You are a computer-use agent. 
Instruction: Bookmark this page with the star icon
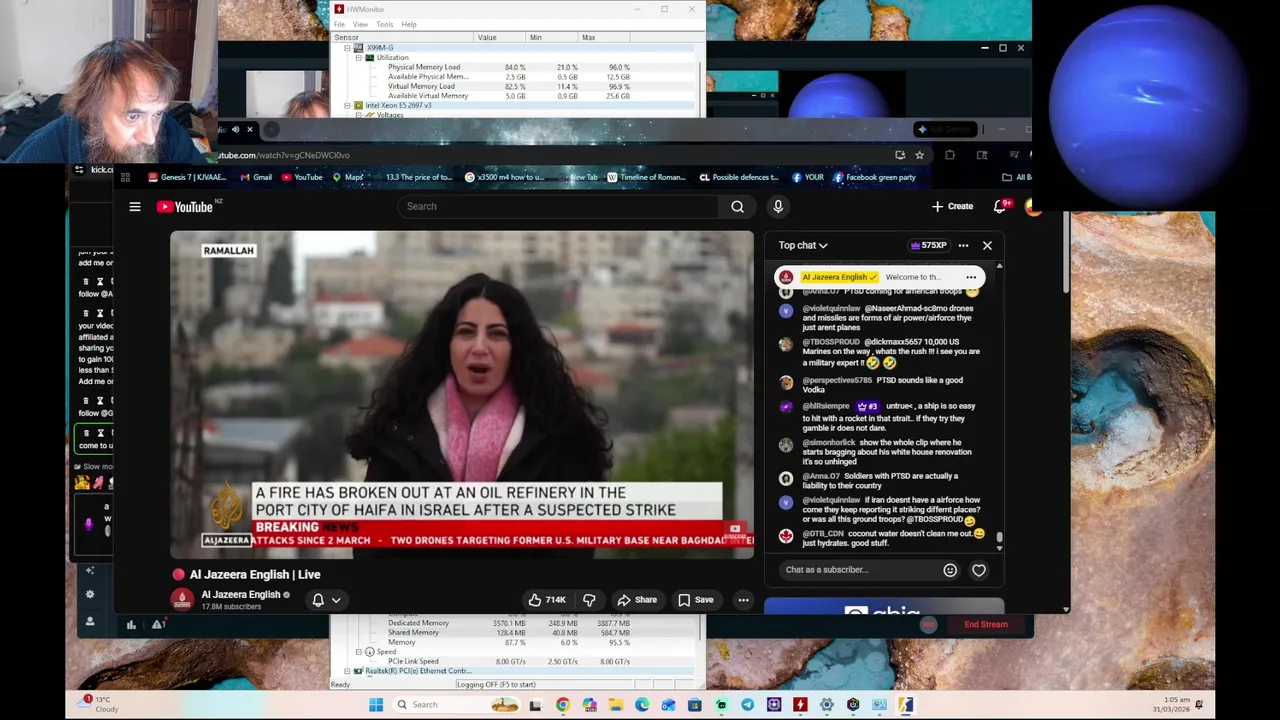pyautogui.click(x=919, y=155)
